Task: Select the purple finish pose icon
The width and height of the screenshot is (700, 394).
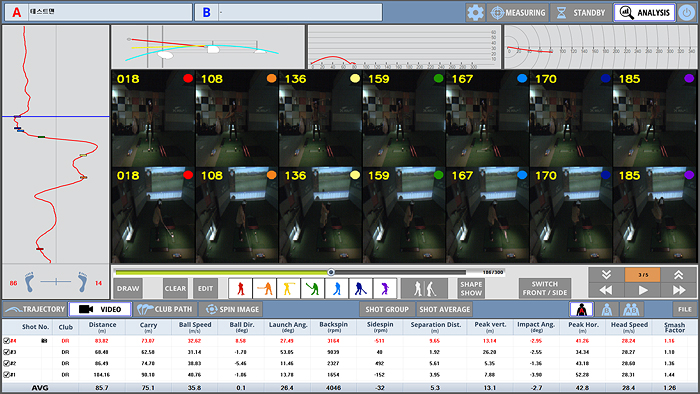Action: tap(385, 289)
